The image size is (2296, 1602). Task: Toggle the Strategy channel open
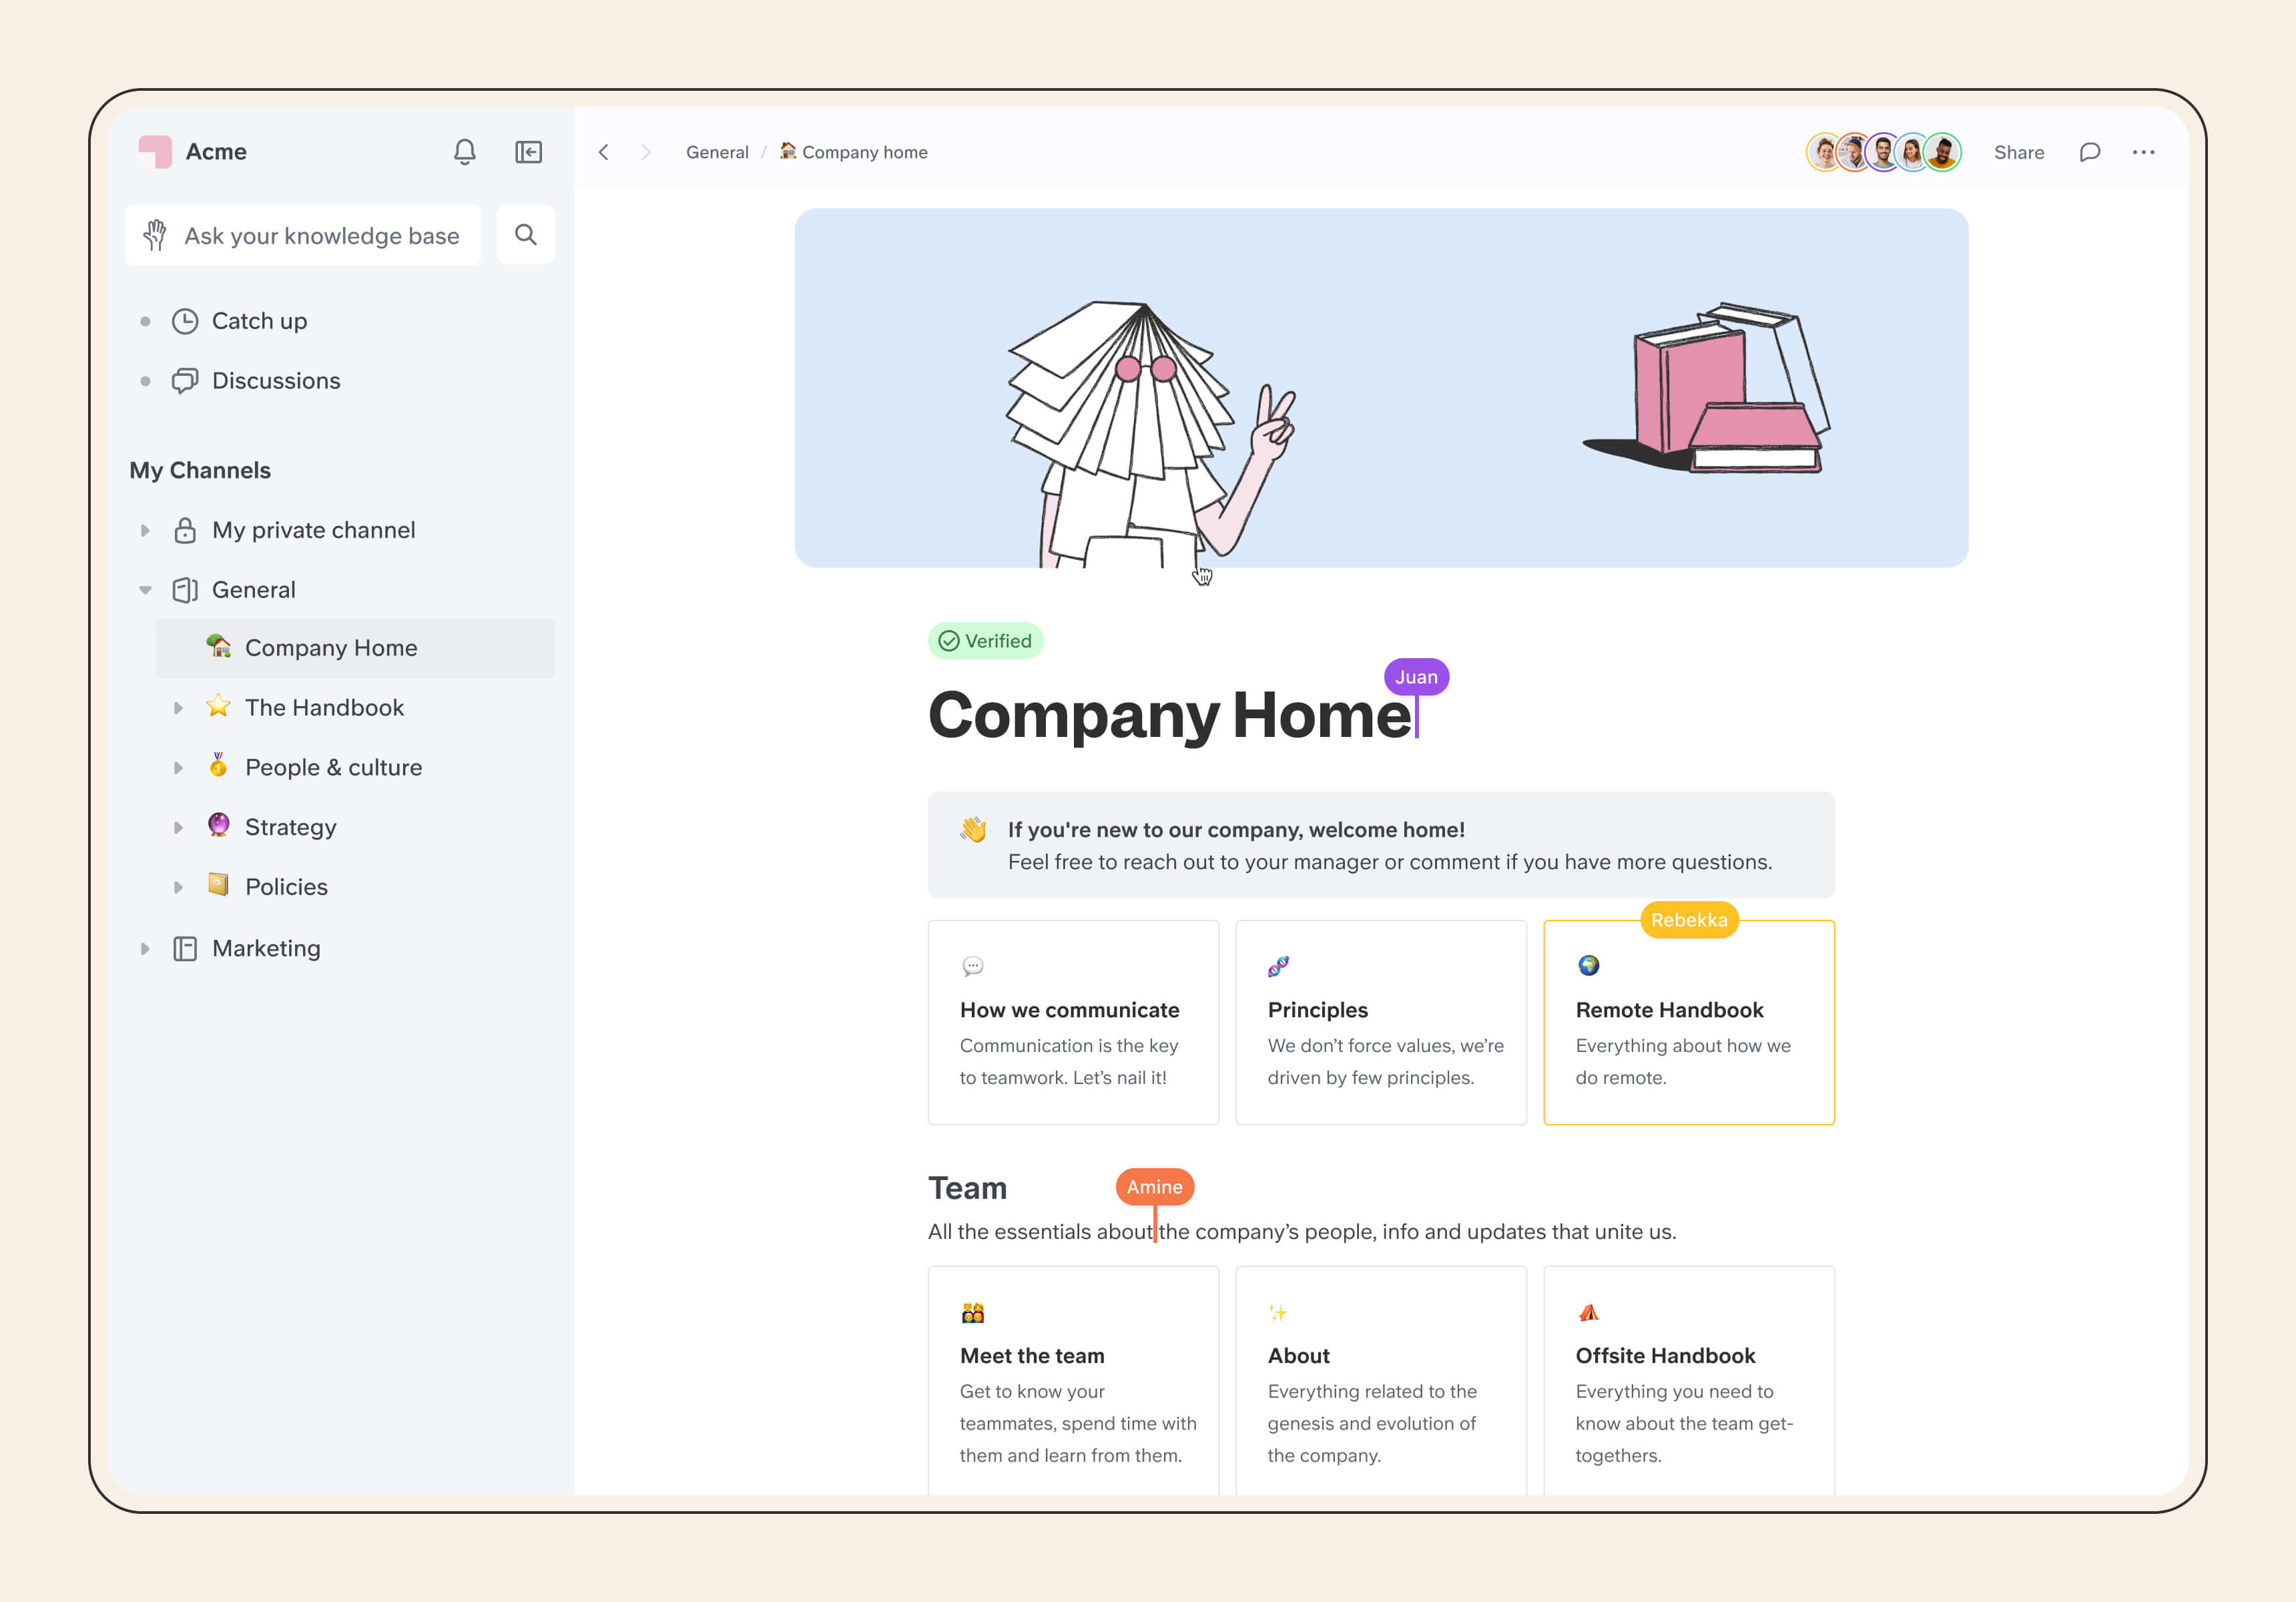178,827
